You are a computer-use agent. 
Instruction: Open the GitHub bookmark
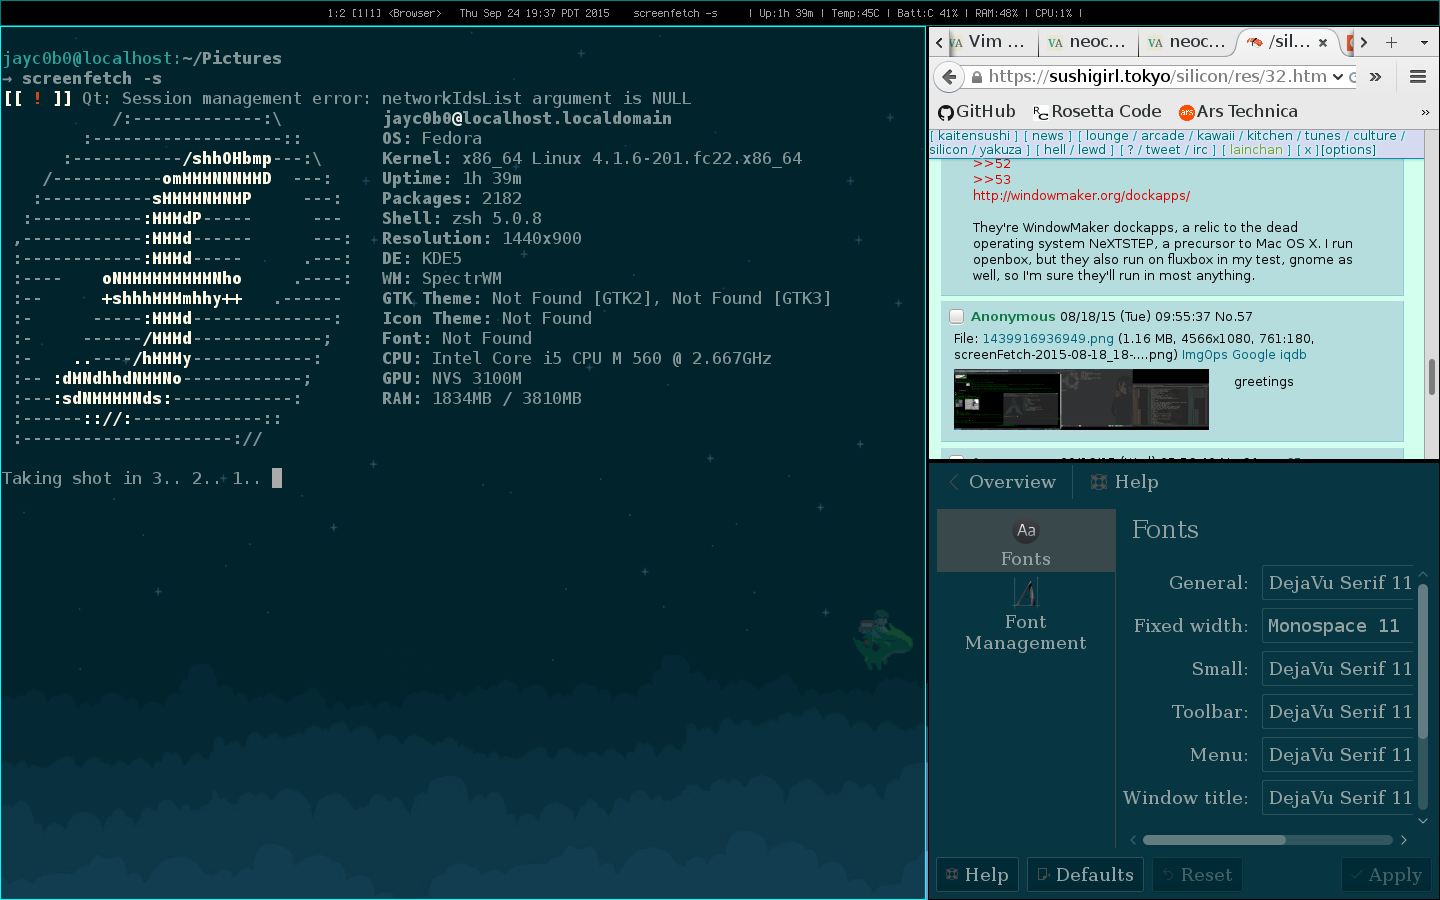point(976,112)
